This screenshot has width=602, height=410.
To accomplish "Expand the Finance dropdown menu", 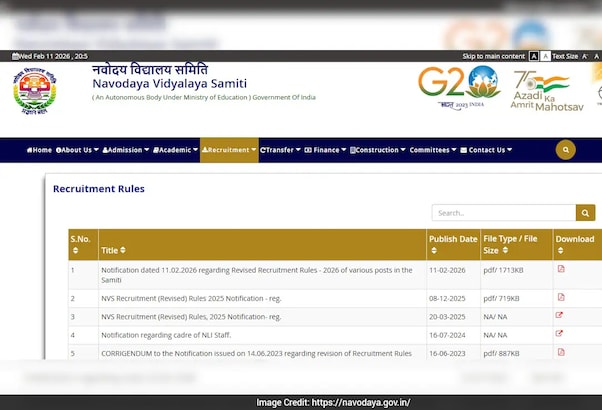I will (325, 150).
